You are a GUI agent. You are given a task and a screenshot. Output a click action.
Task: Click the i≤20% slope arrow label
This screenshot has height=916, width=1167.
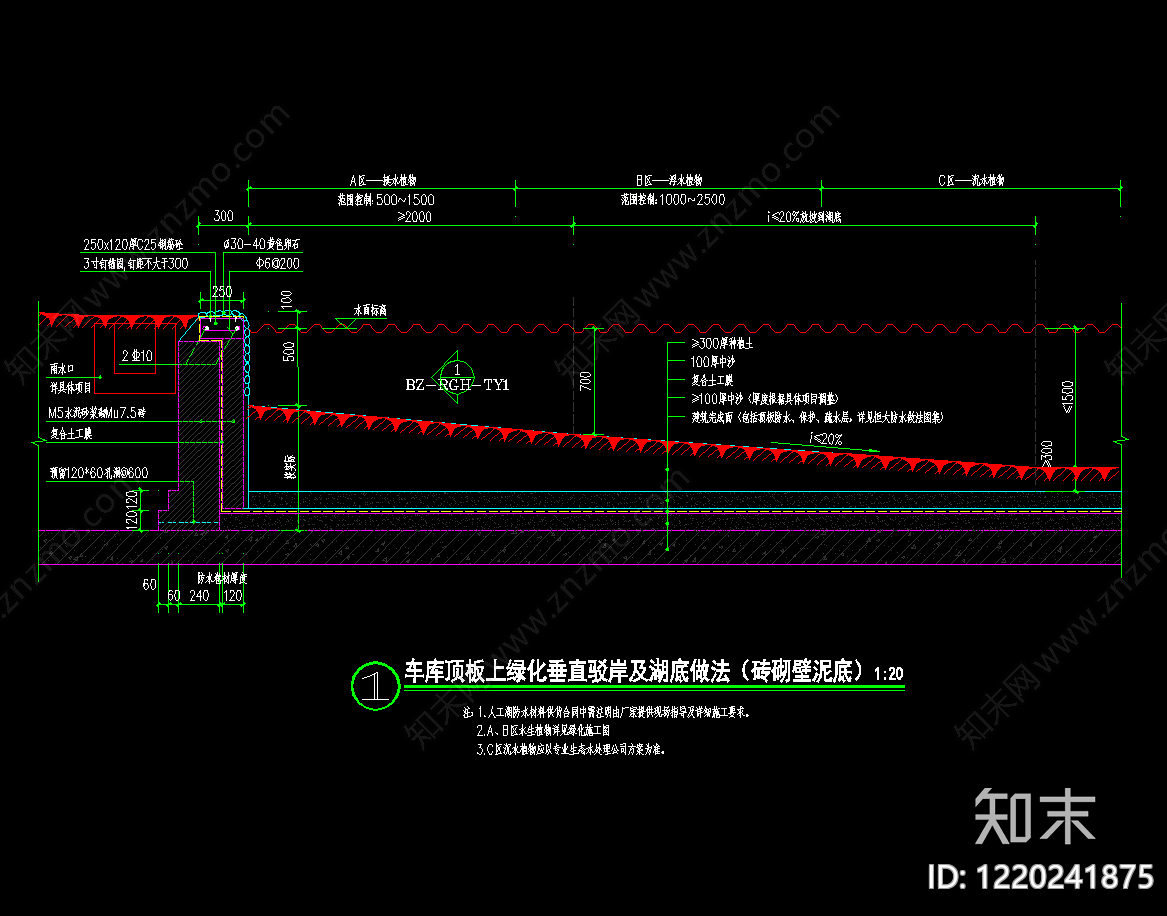click(825, 439)
